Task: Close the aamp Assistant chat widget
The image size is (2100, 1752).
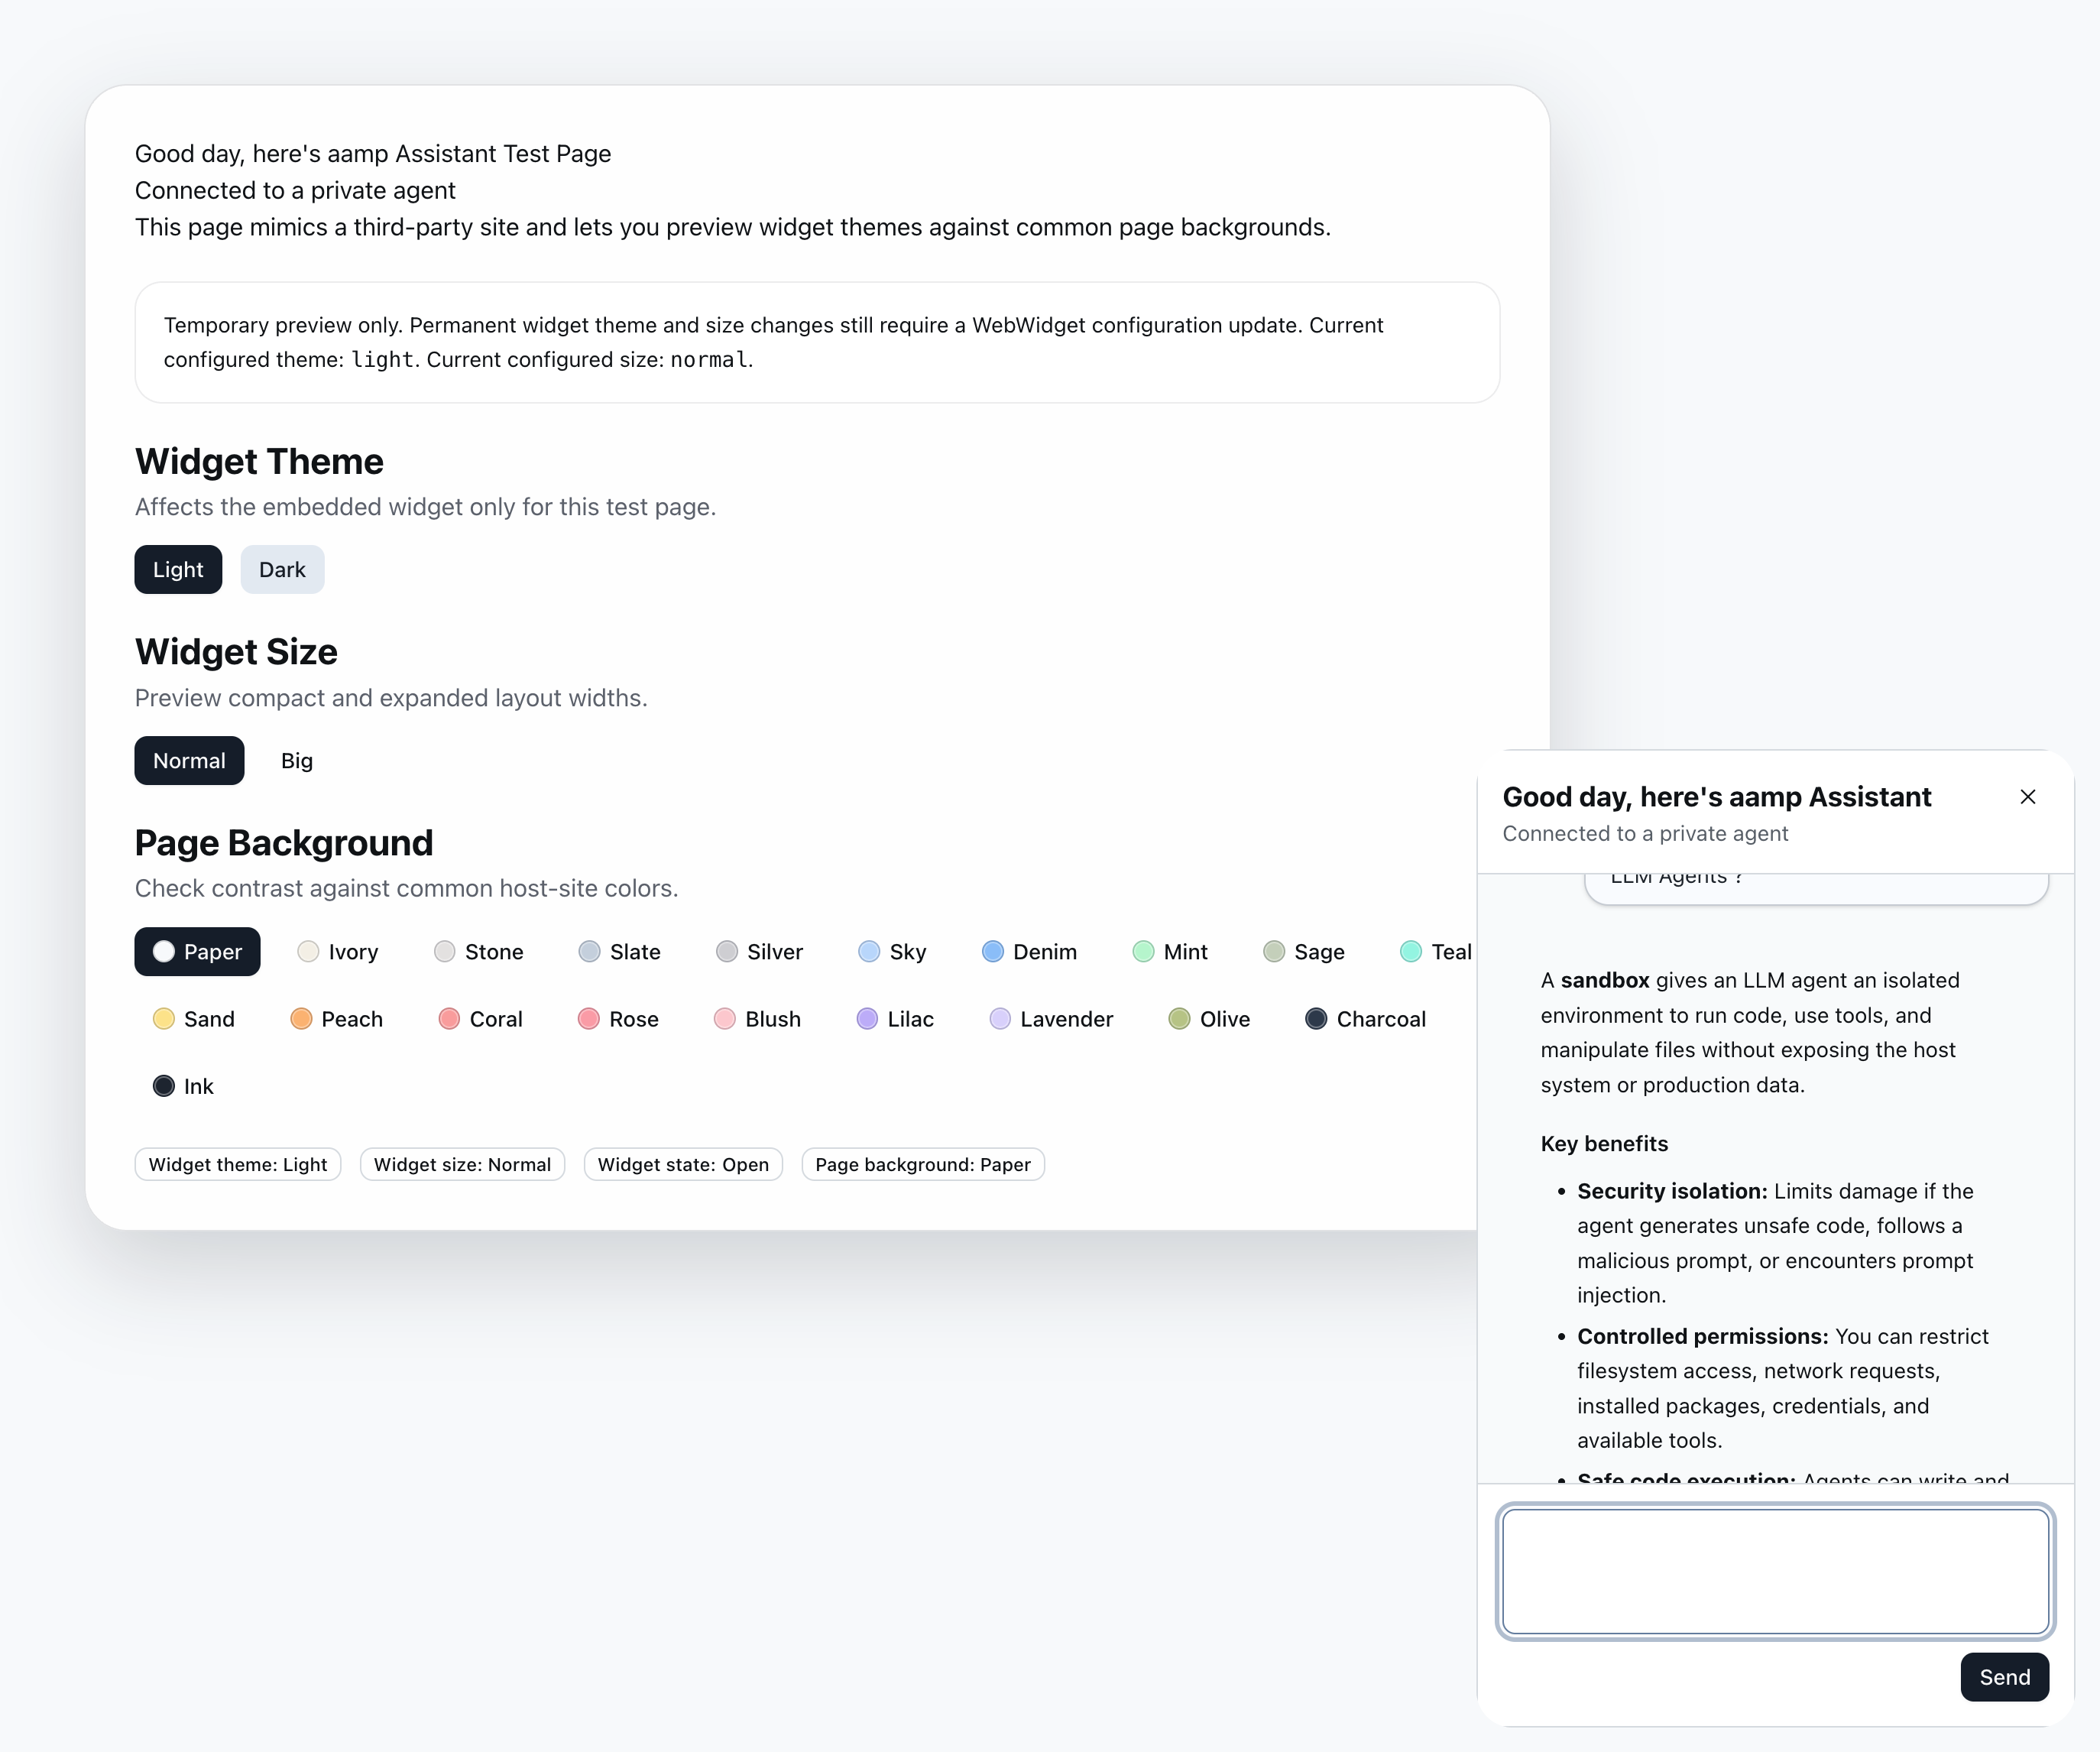Action: pyautogui.click(x=2027, y=797)
